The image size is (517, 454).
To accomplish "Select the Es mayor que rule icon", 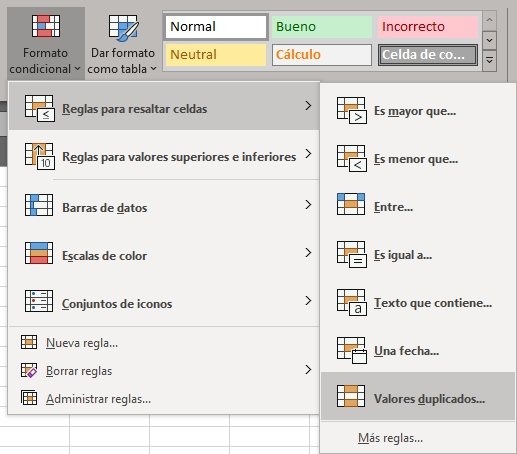I will tap(352, 111).
